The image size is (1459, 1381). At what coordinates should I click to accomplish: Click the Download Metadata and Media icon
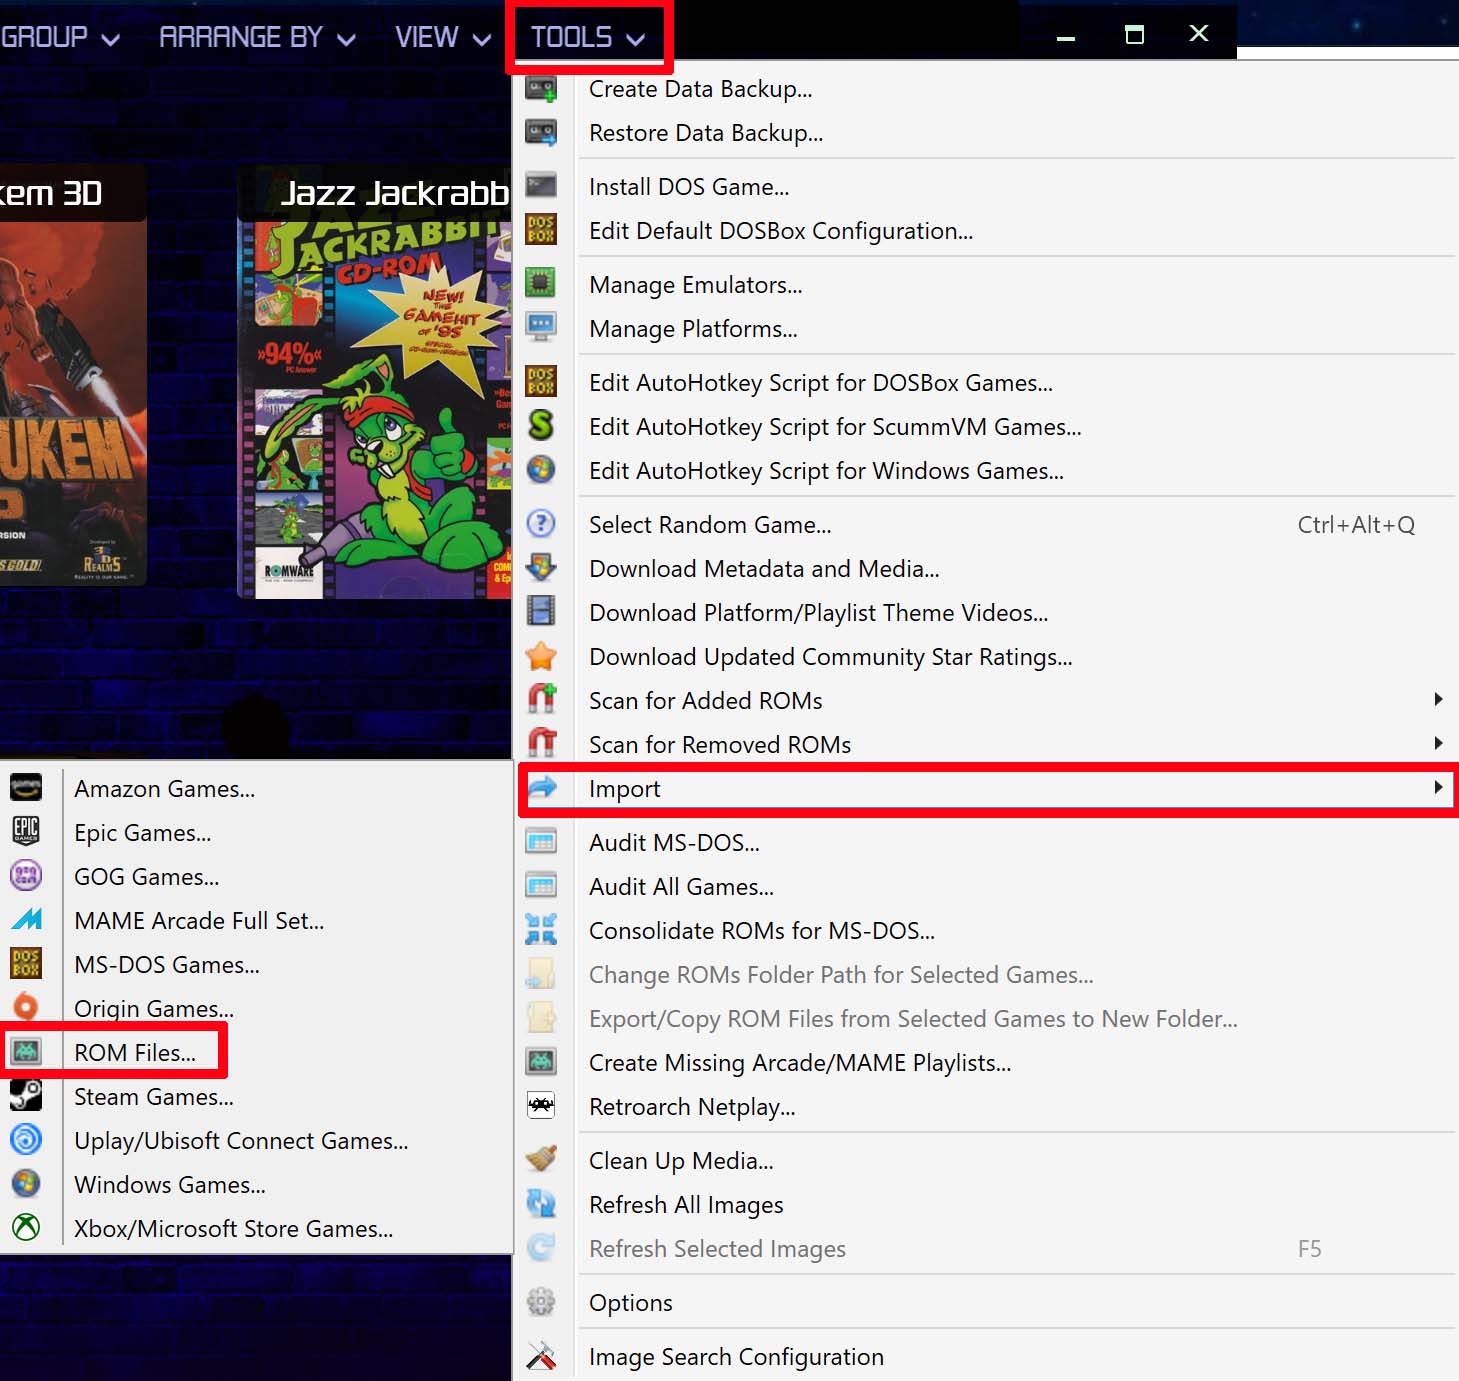541,567
